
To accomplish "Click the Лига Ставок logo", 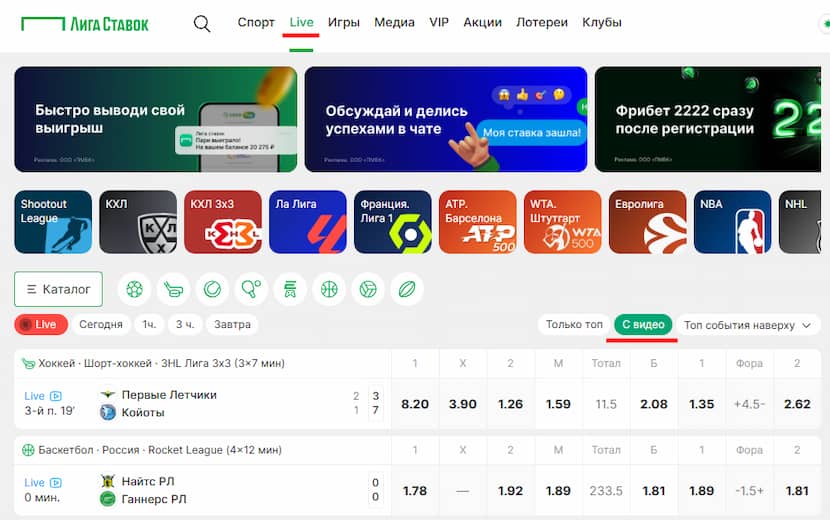I will (85, 24).
